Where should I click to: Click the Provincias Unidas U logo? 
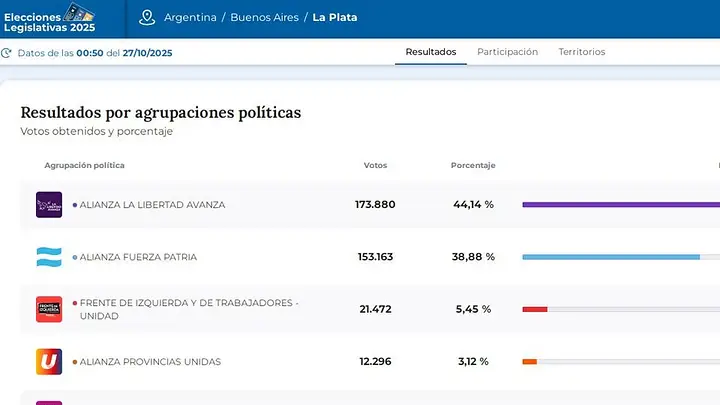coord(49,361)
